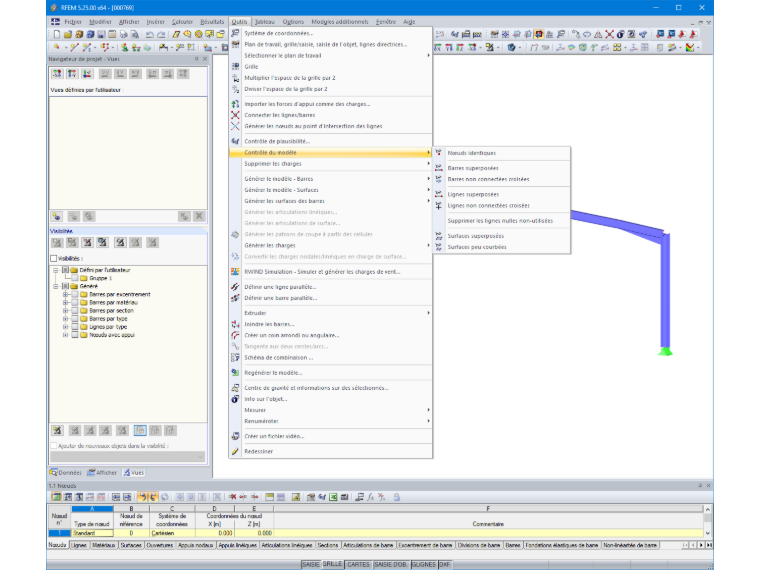Click the 'Cartésien' coordinate system cell
Viewport: 760px width, 570px height.
tap(172, 533)
